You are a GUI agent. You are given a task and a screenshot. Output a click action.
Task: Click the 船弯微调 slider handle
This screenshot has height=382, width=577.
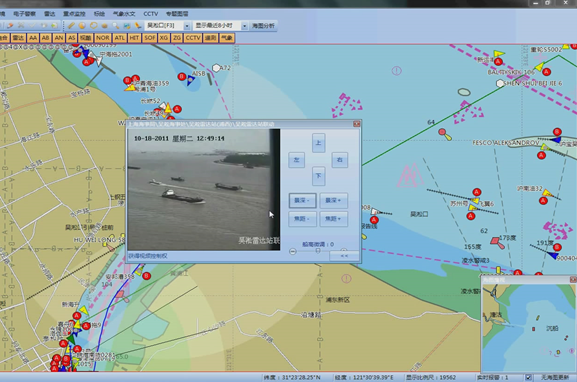[x=318, y=251]
